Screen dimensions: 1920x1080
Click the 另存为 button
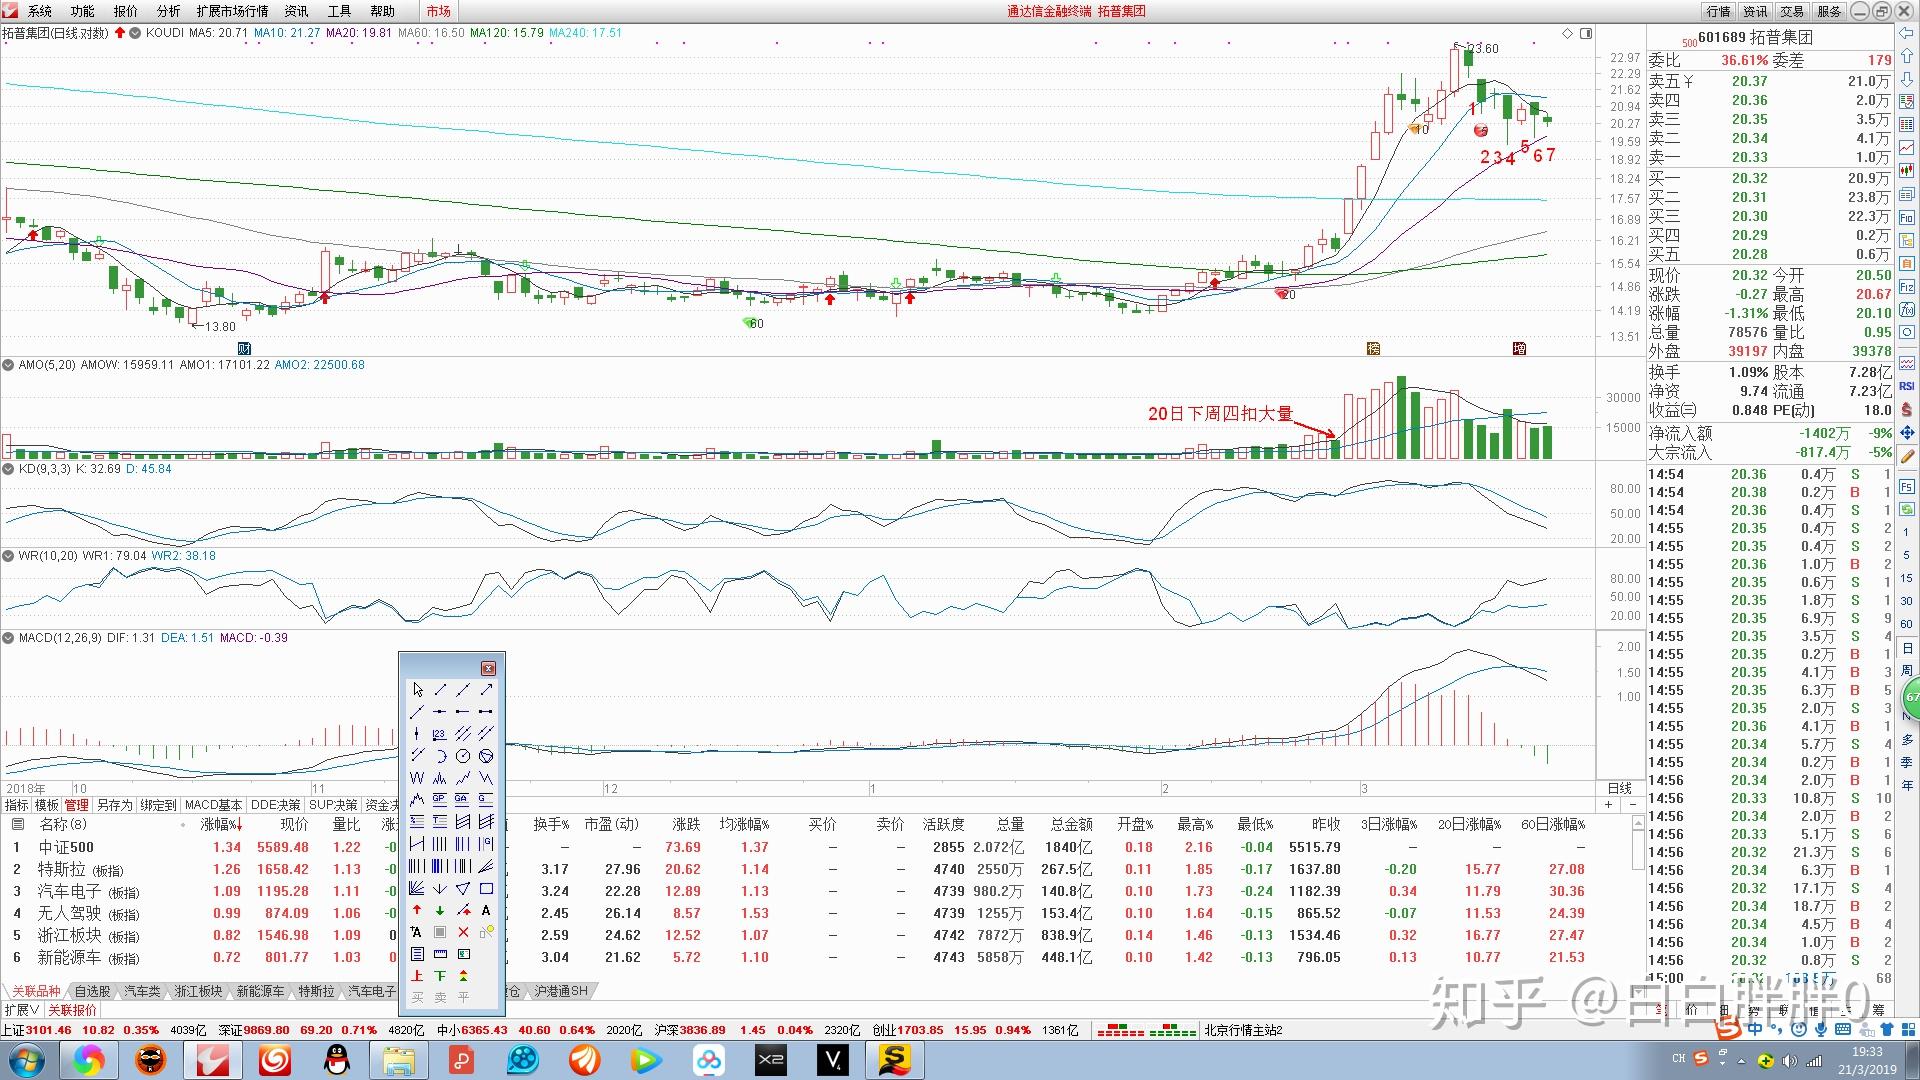[114, 805]
